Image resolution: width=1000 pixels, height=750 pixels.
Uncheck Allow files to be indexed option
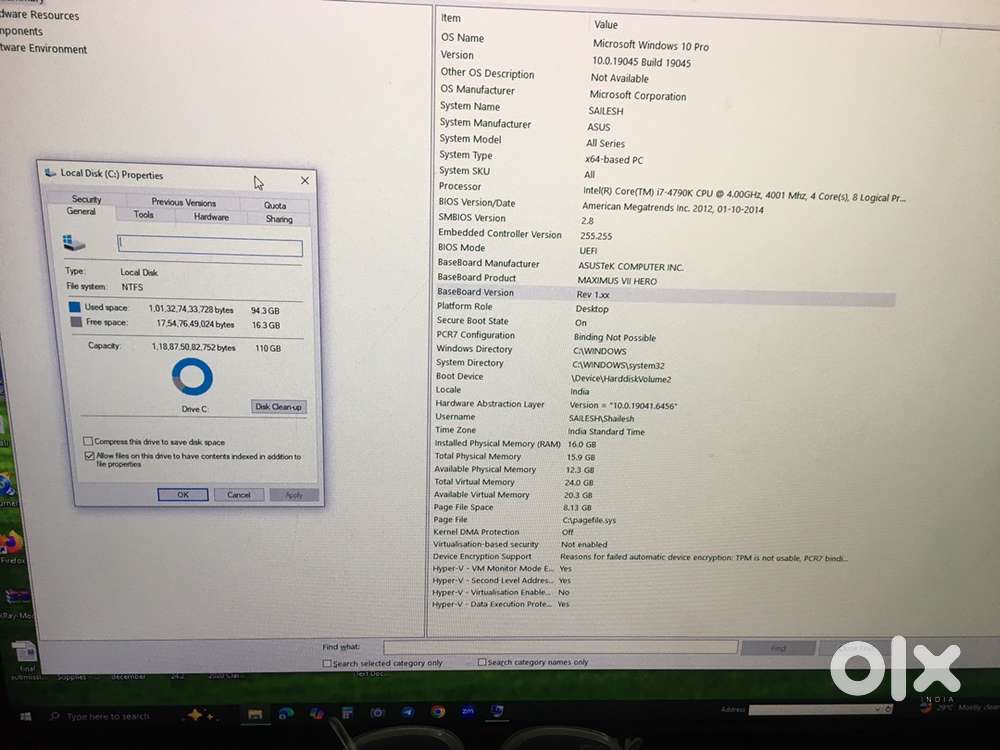tap(89, 456)
